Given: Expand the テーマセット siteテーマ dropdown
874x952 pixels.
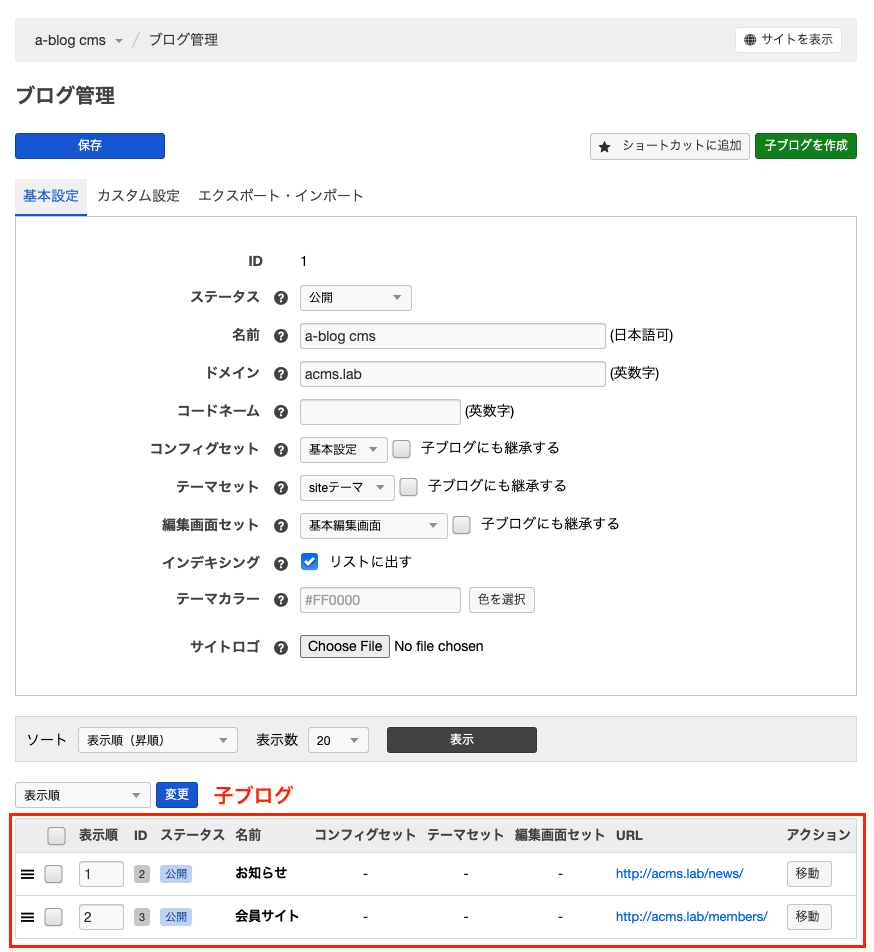Looking at the screenshot, I should click(x=346, y=487).
